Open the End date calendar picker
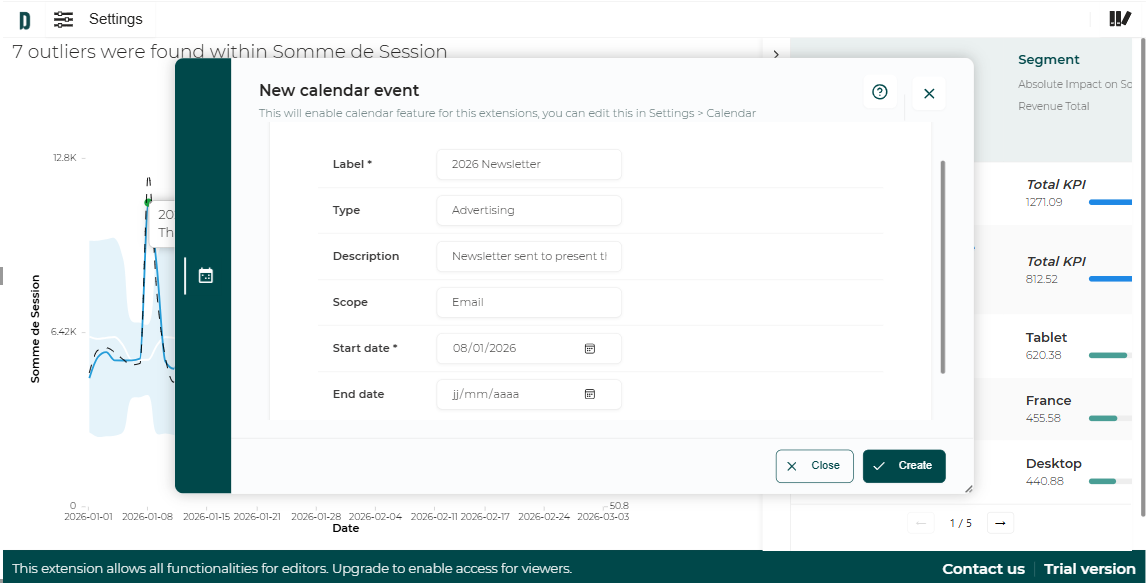Viewport: 1146px width, 583px height. tap(590, 394)
